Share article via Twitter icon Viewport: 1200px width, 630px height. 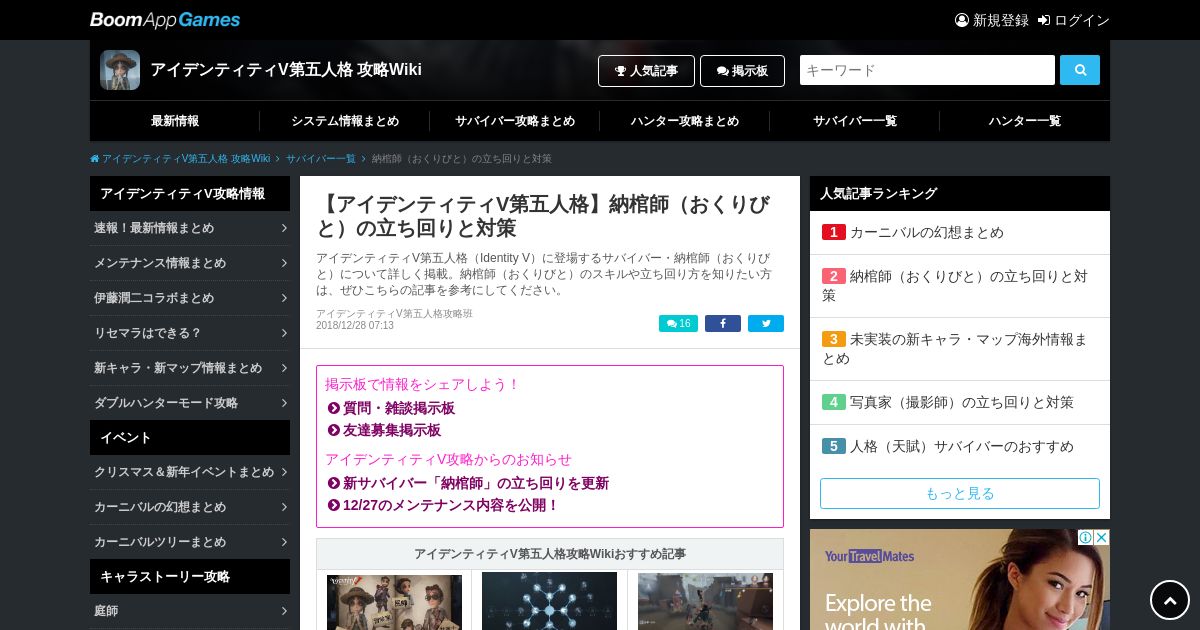pyautogui.click(x=766, y=323)
